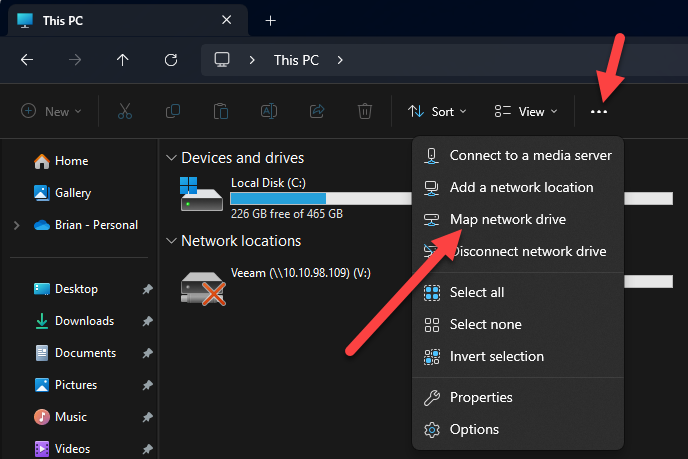Go up one folder level arrow
Viewport: 688px width, 459px height.
tap(122, 60)
